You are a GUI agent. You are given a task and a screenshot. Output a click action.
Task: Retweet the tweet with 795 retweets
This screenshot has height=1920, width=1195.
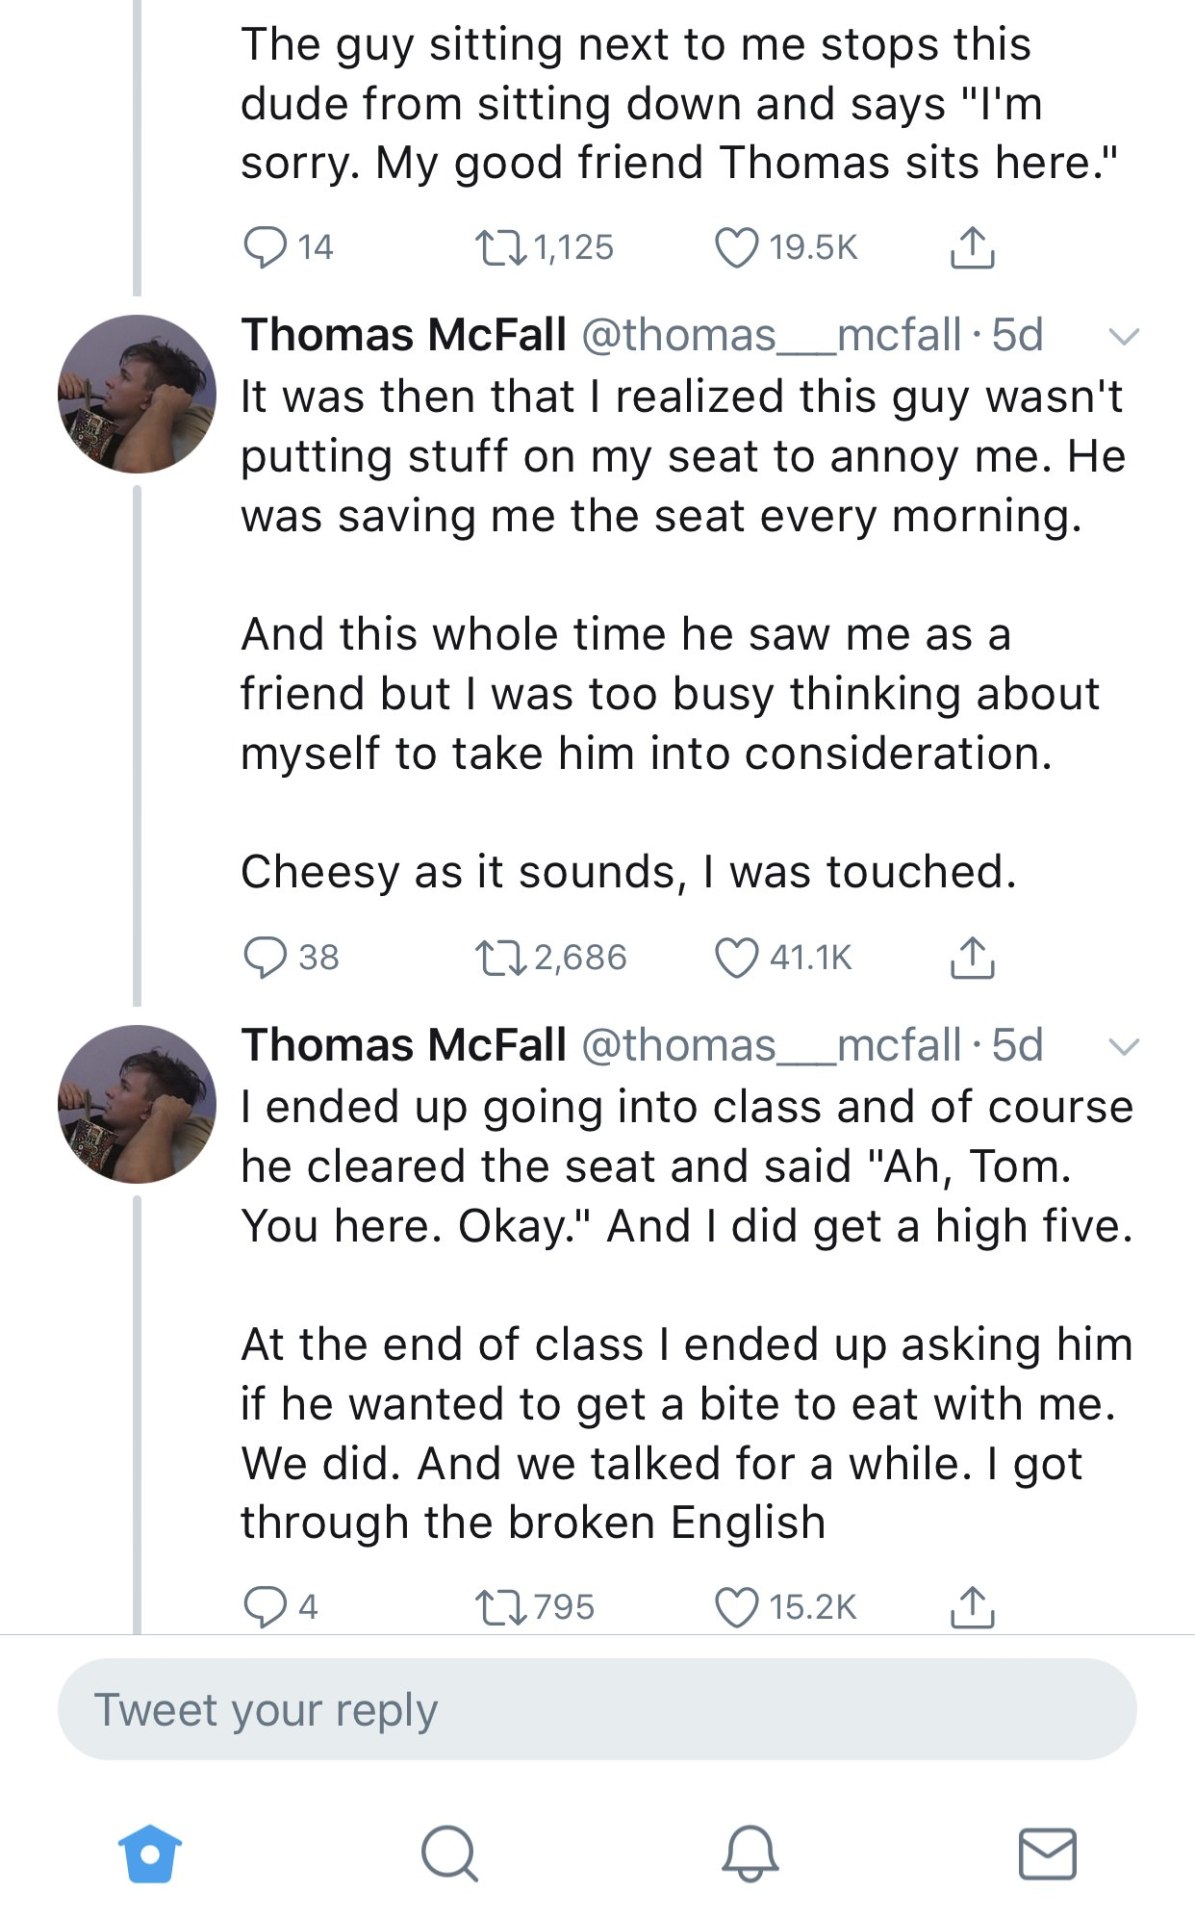coord(500,1607)
